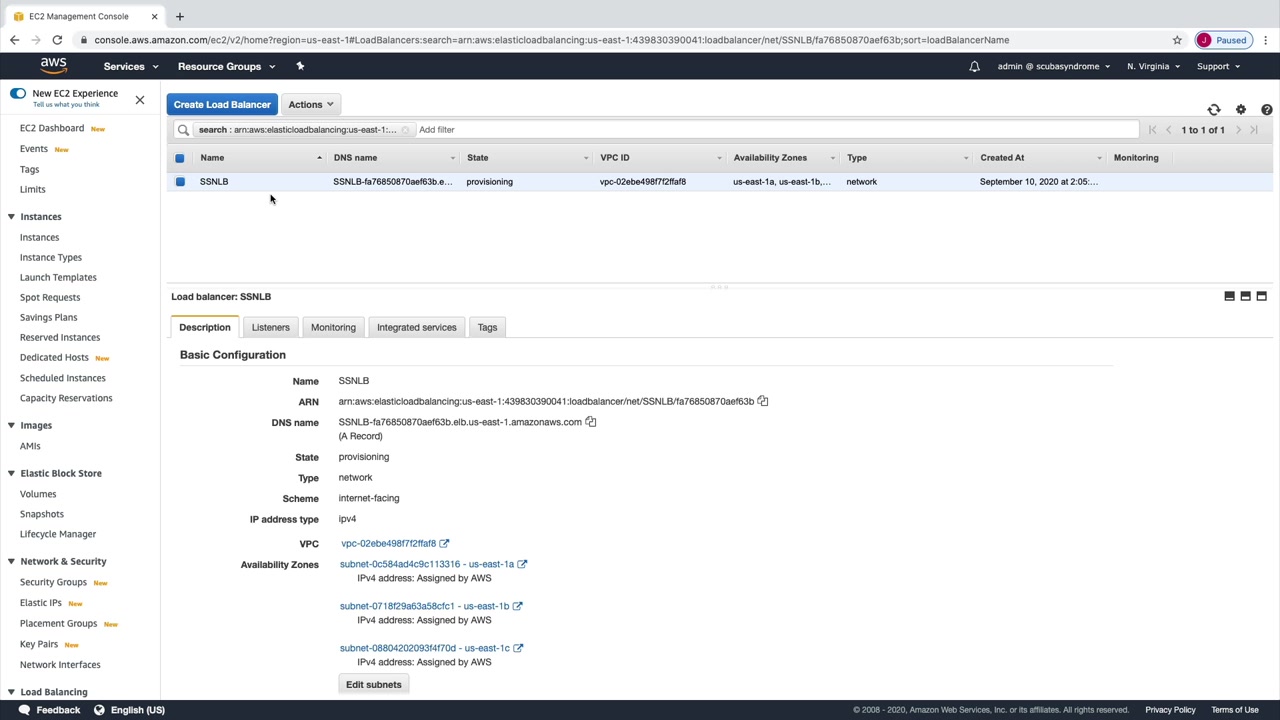Set details pane to split layout
1280x720 pixels.
1246,296
